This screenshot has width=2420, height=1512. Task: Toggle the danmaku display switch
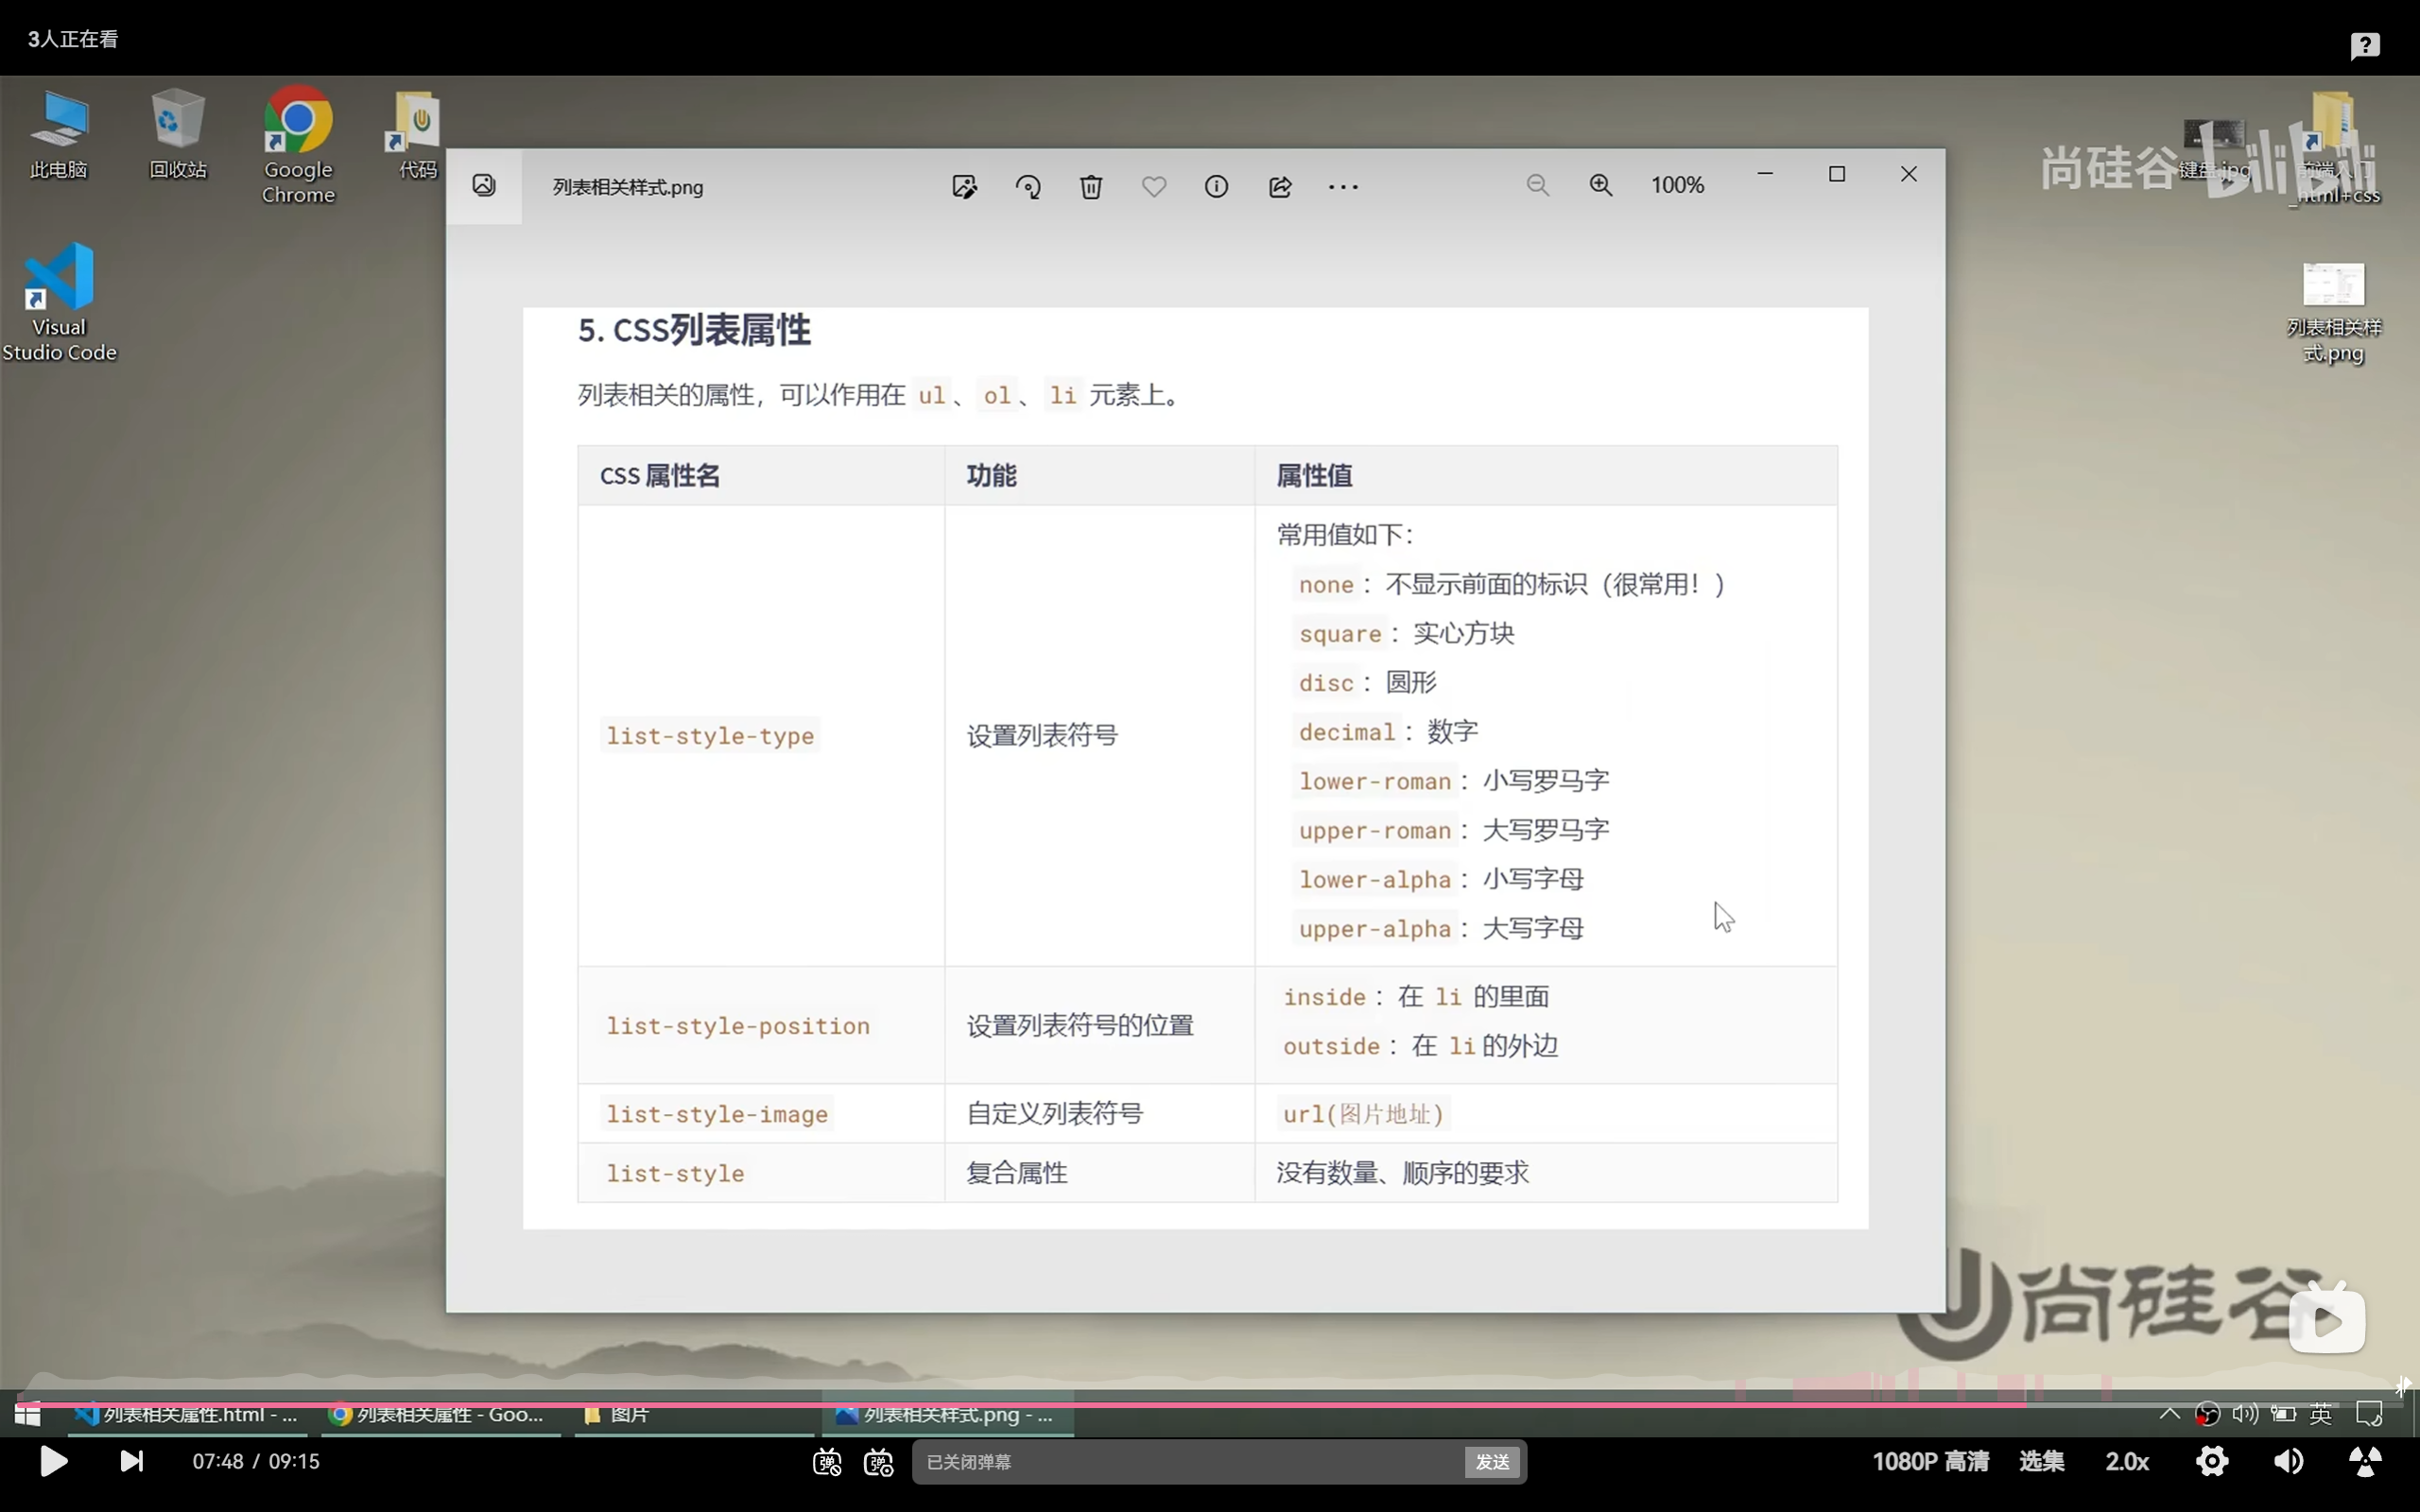[827, 1462]
